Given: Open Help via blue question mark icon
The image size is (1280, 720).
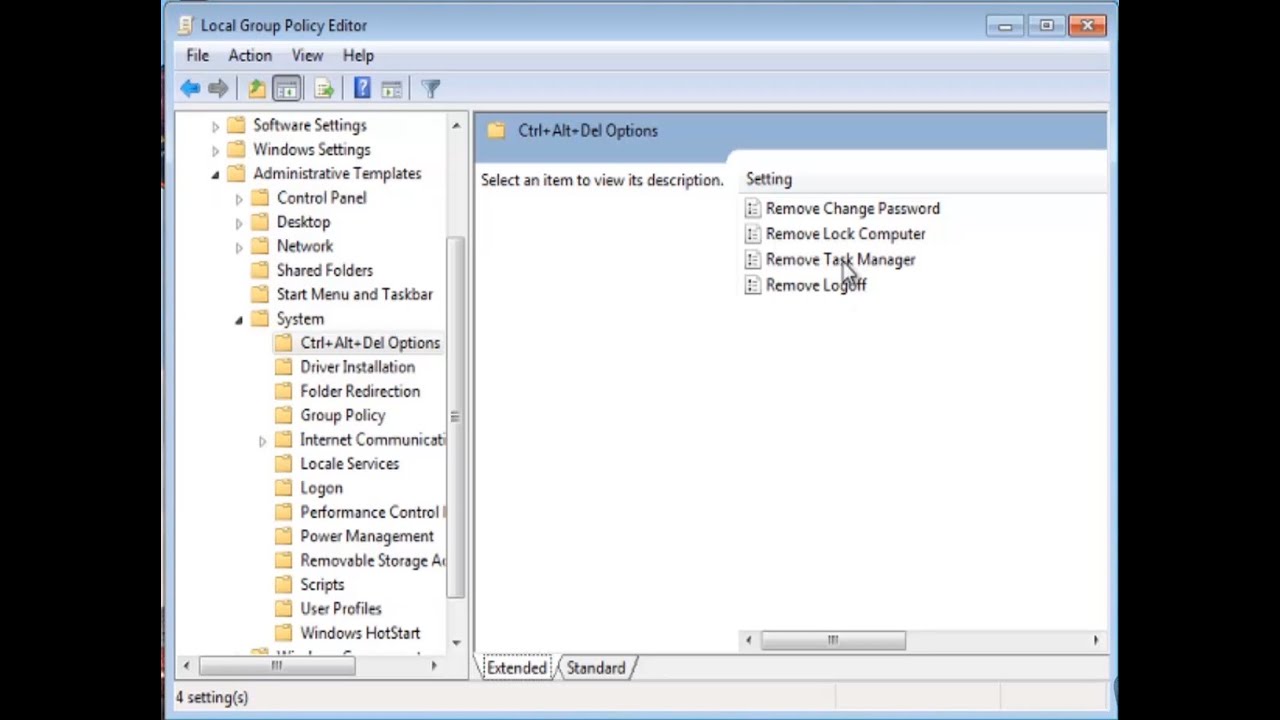Looking at the screenshot, I should coord(362,89).
